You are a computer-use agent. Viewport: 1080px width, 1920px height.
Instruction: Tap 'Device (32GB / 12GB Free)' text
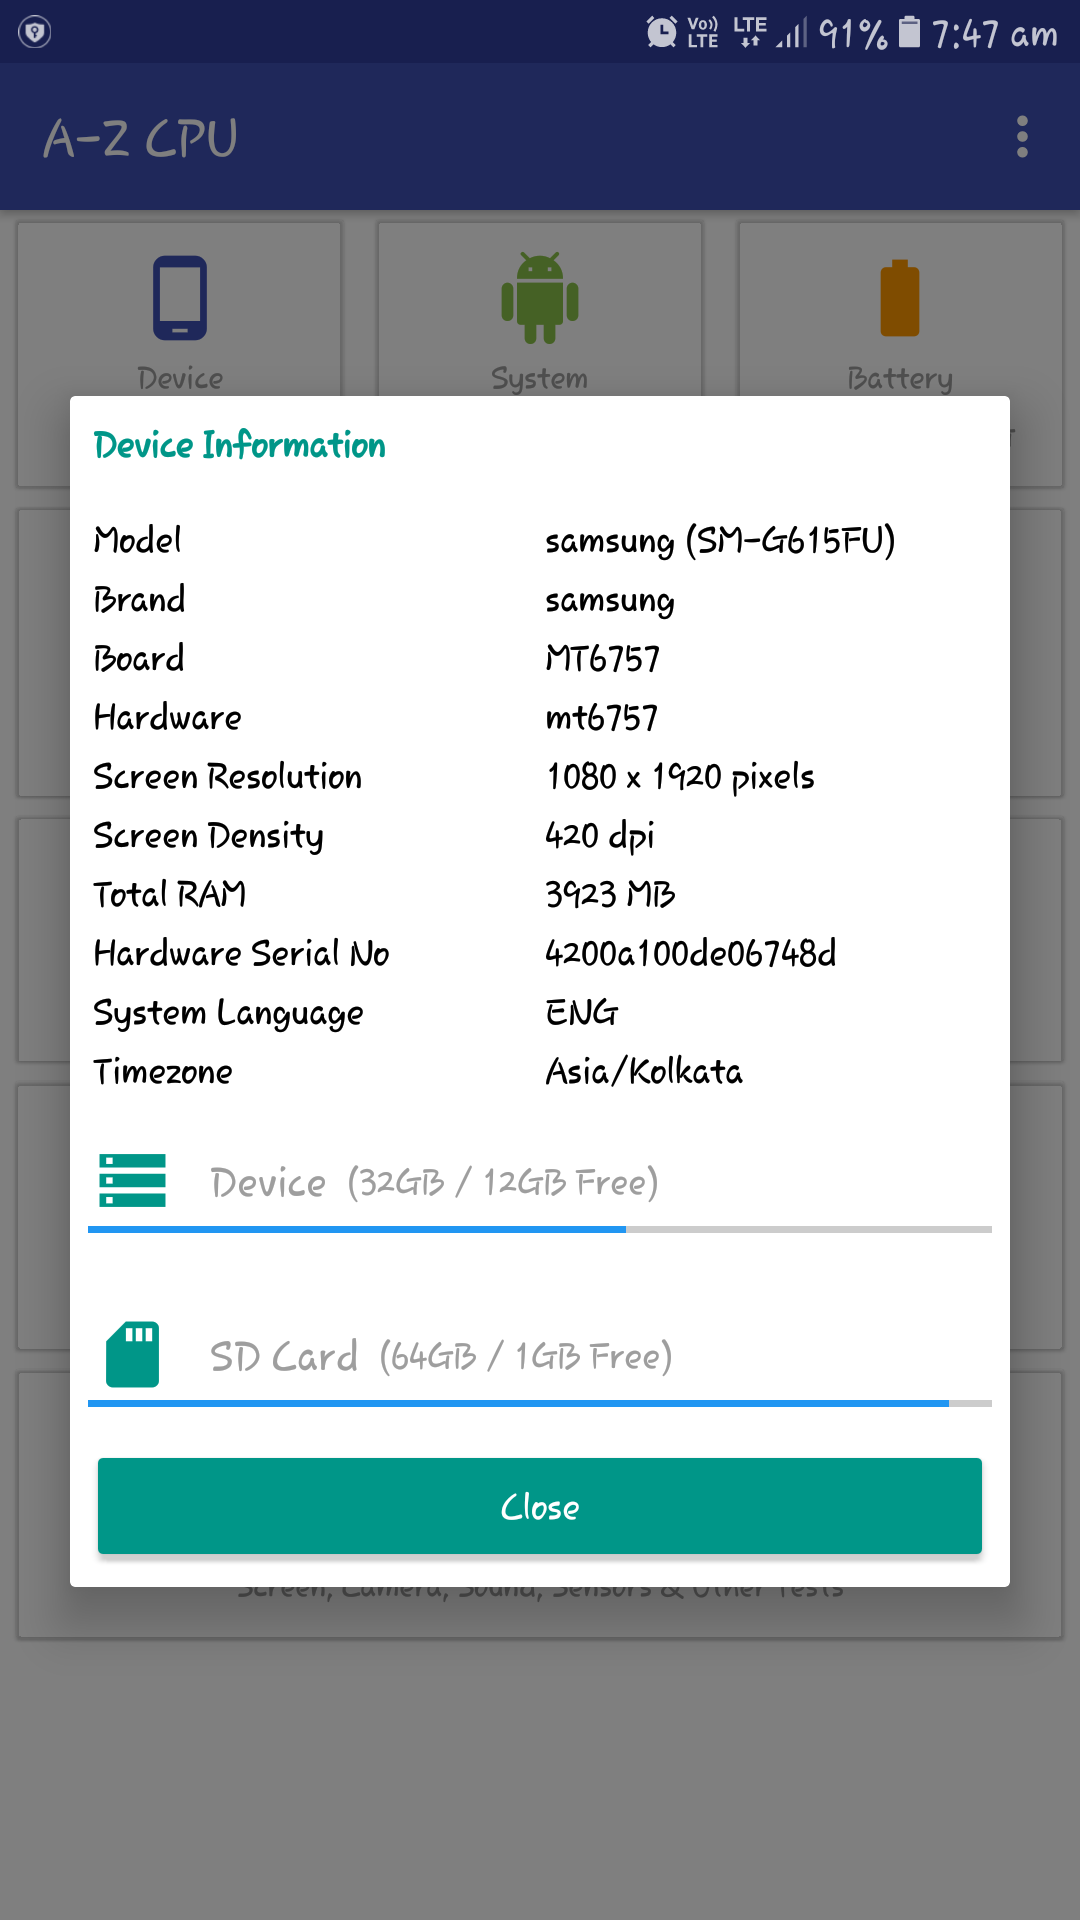coord(434,1182)
